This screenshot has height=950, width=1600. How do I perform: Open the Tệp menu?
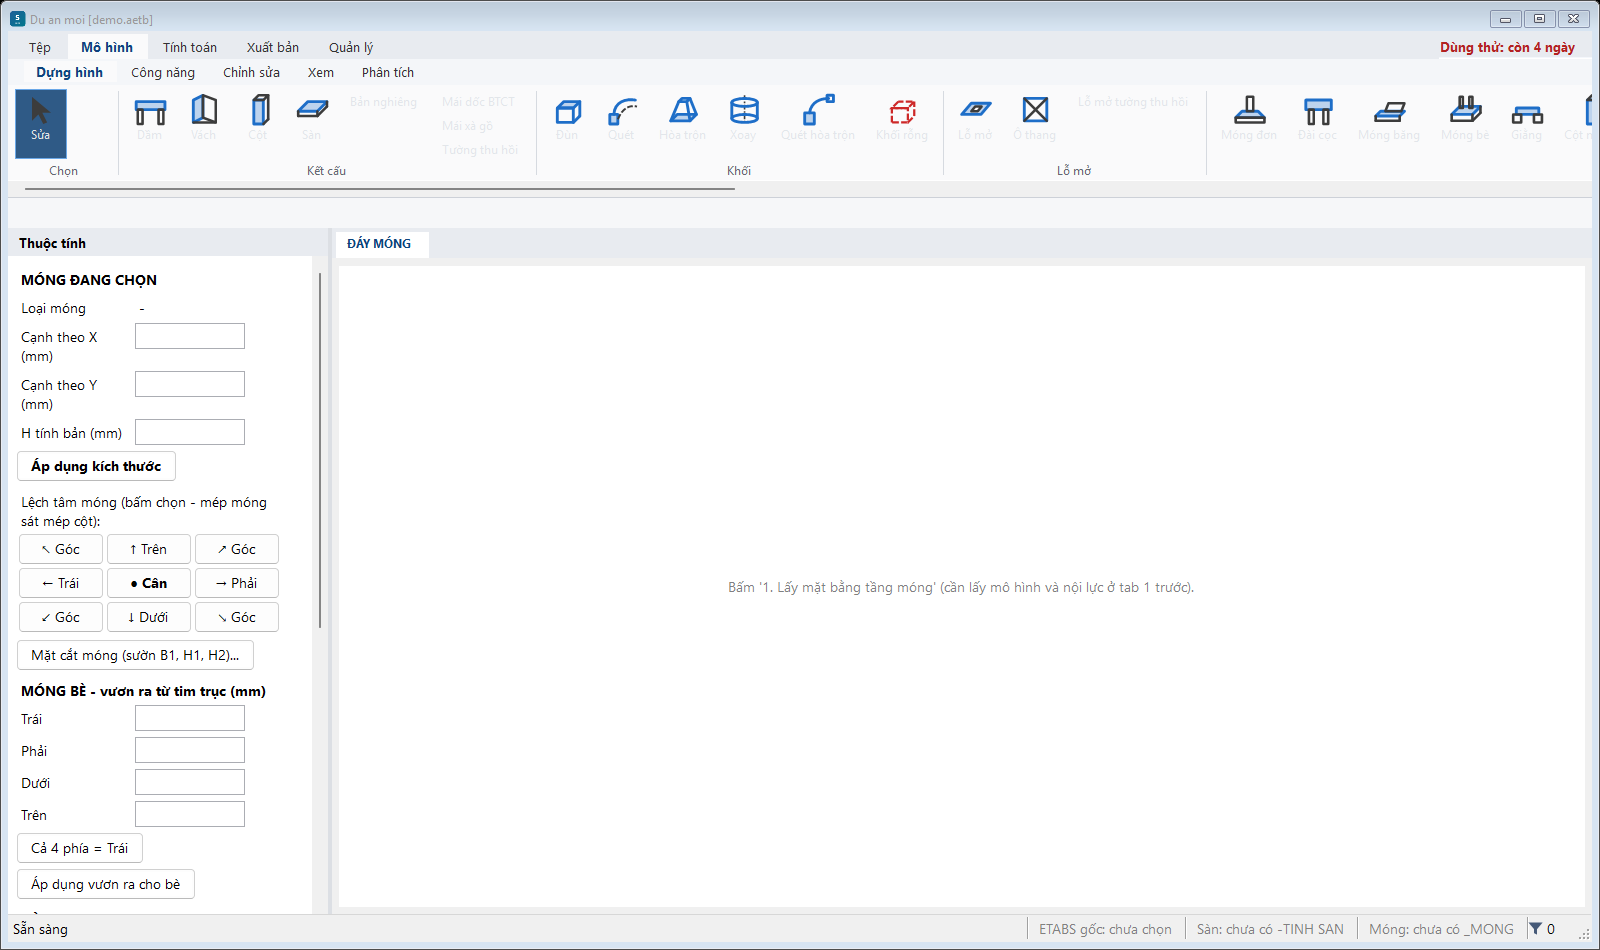point(40,47)
